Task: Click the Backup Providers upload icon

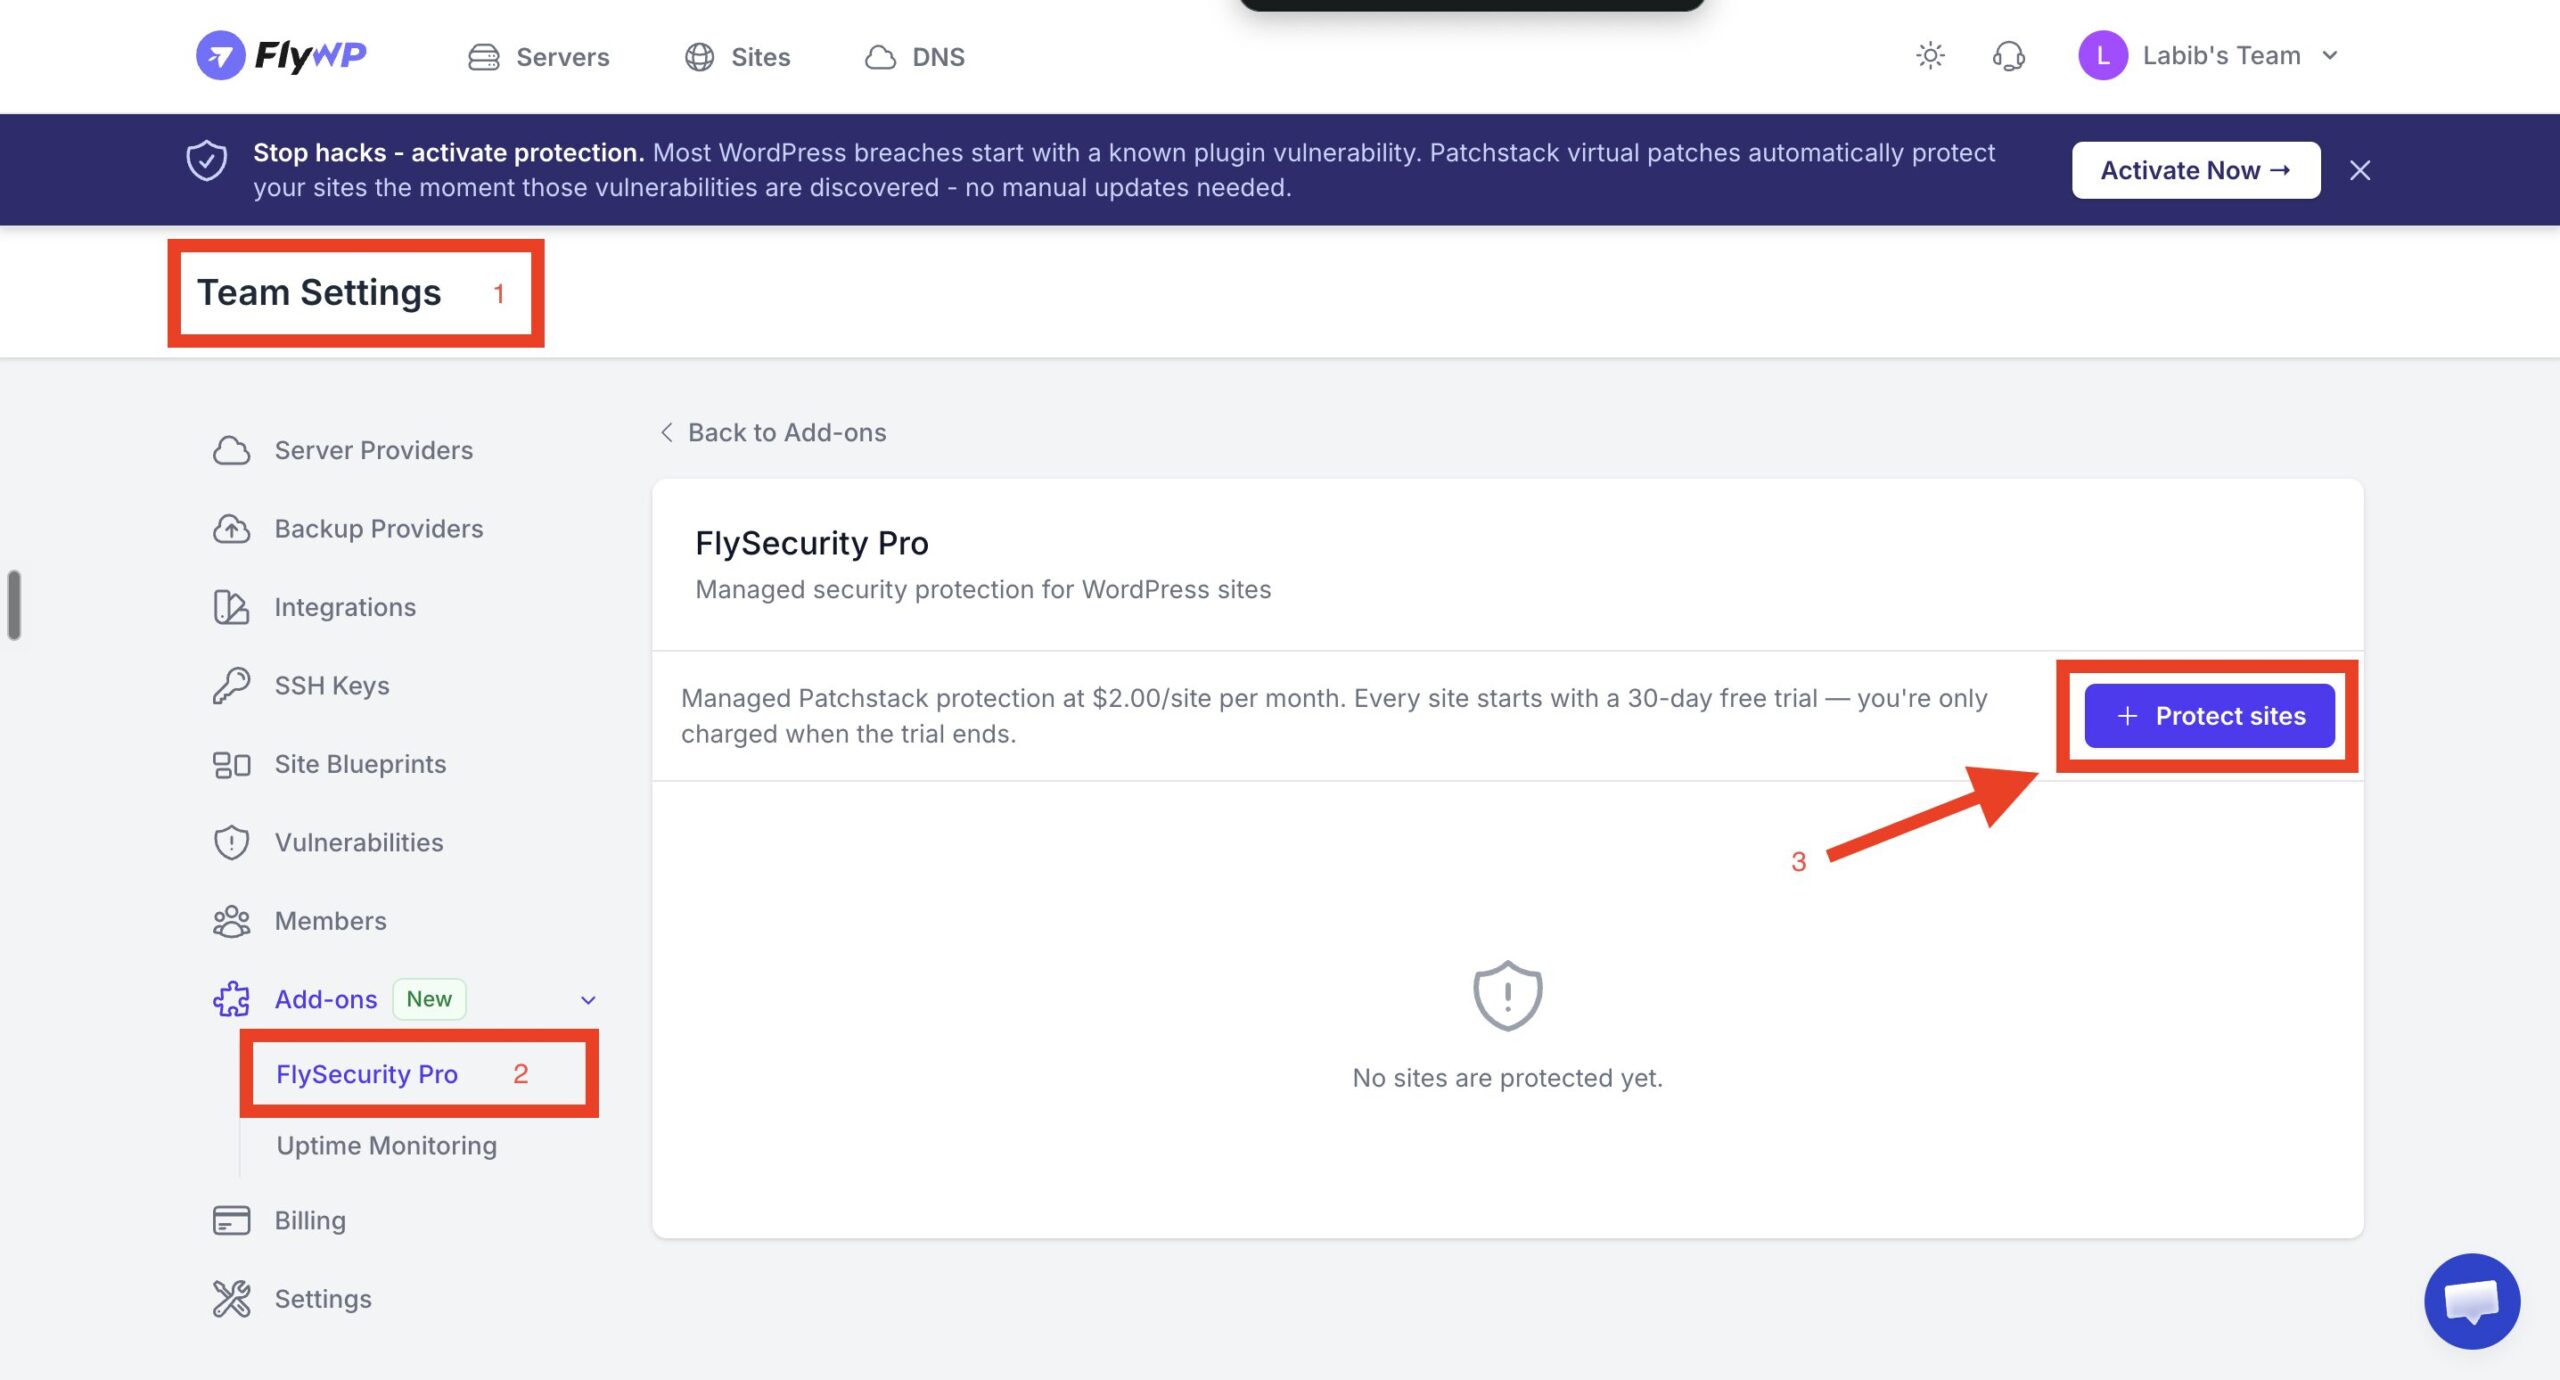Action: tap(231, 528)
